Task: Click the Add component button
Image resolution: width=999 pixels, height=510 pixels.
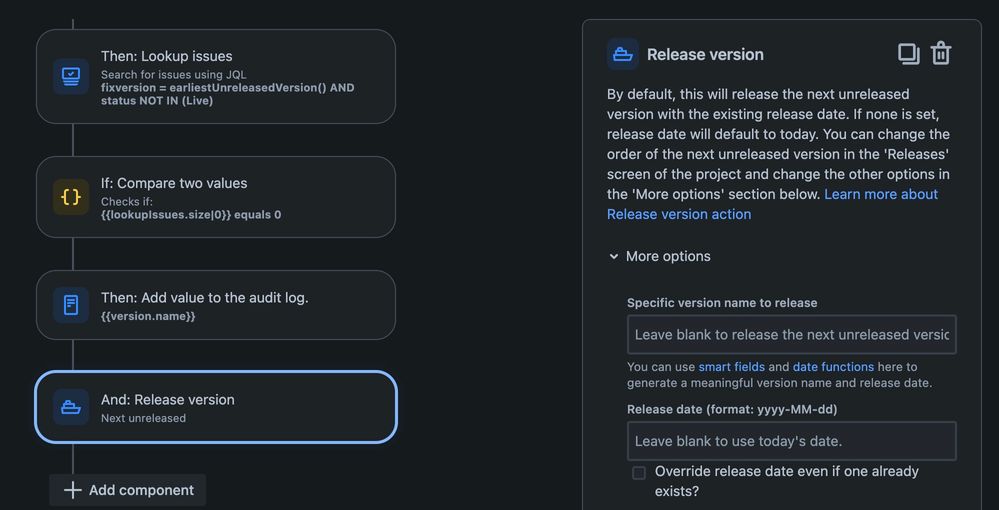Action: 128,490
